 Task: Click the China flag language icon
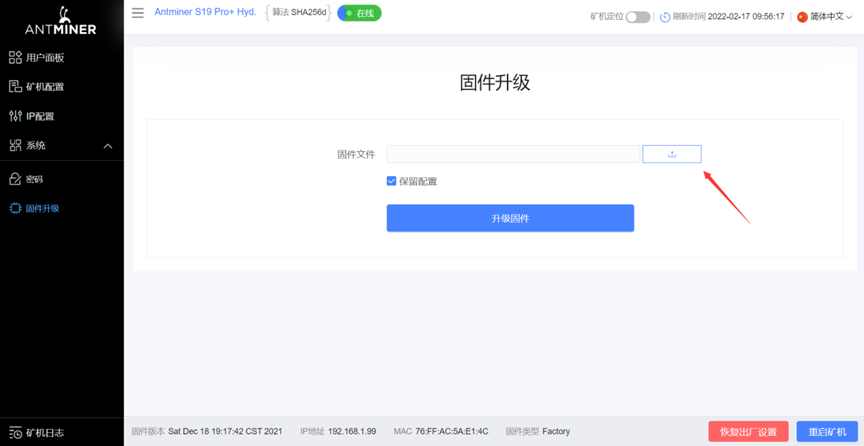coord(802,17)
